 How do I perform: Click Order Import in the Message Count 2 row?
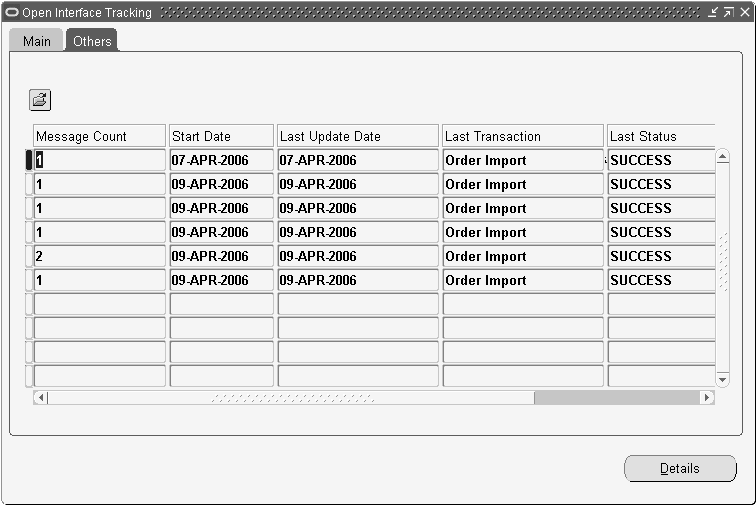[x=523, y=256]
